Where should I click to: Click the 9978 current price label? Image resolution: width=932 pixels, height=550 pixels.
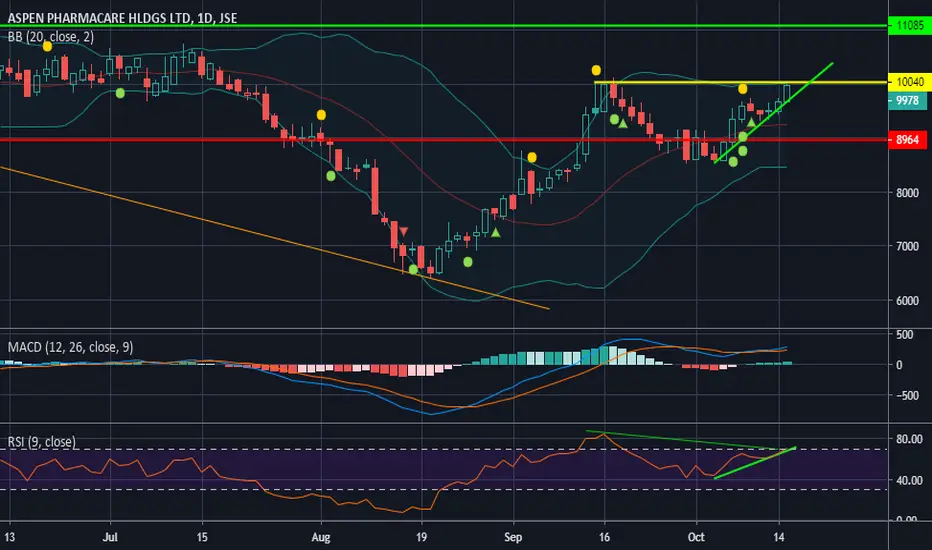tap(907, 101)
